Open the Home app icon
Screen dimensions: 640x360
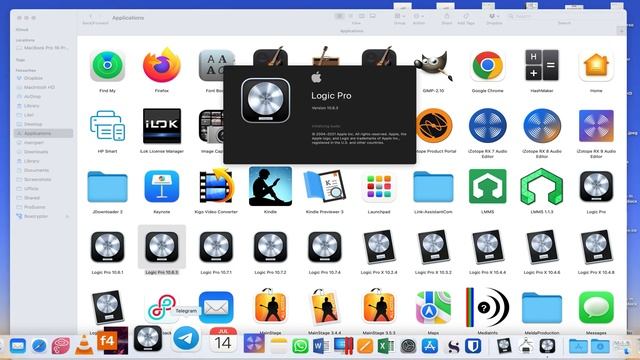tap(596, 65)
